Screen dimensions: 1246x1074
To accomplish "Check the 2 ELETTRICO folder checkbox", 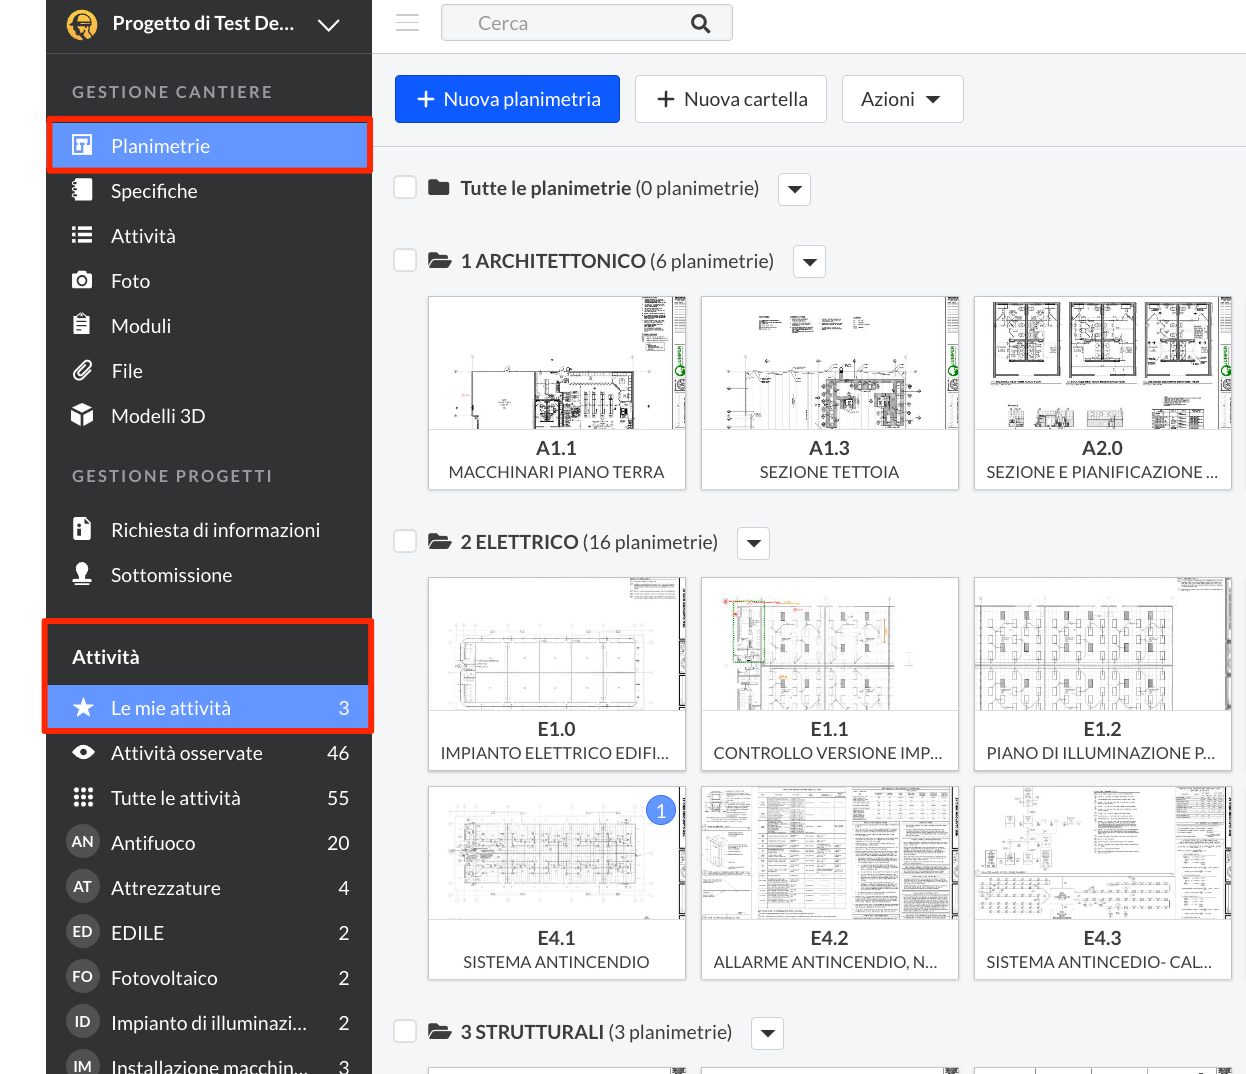I will click(x=405, y=541).
